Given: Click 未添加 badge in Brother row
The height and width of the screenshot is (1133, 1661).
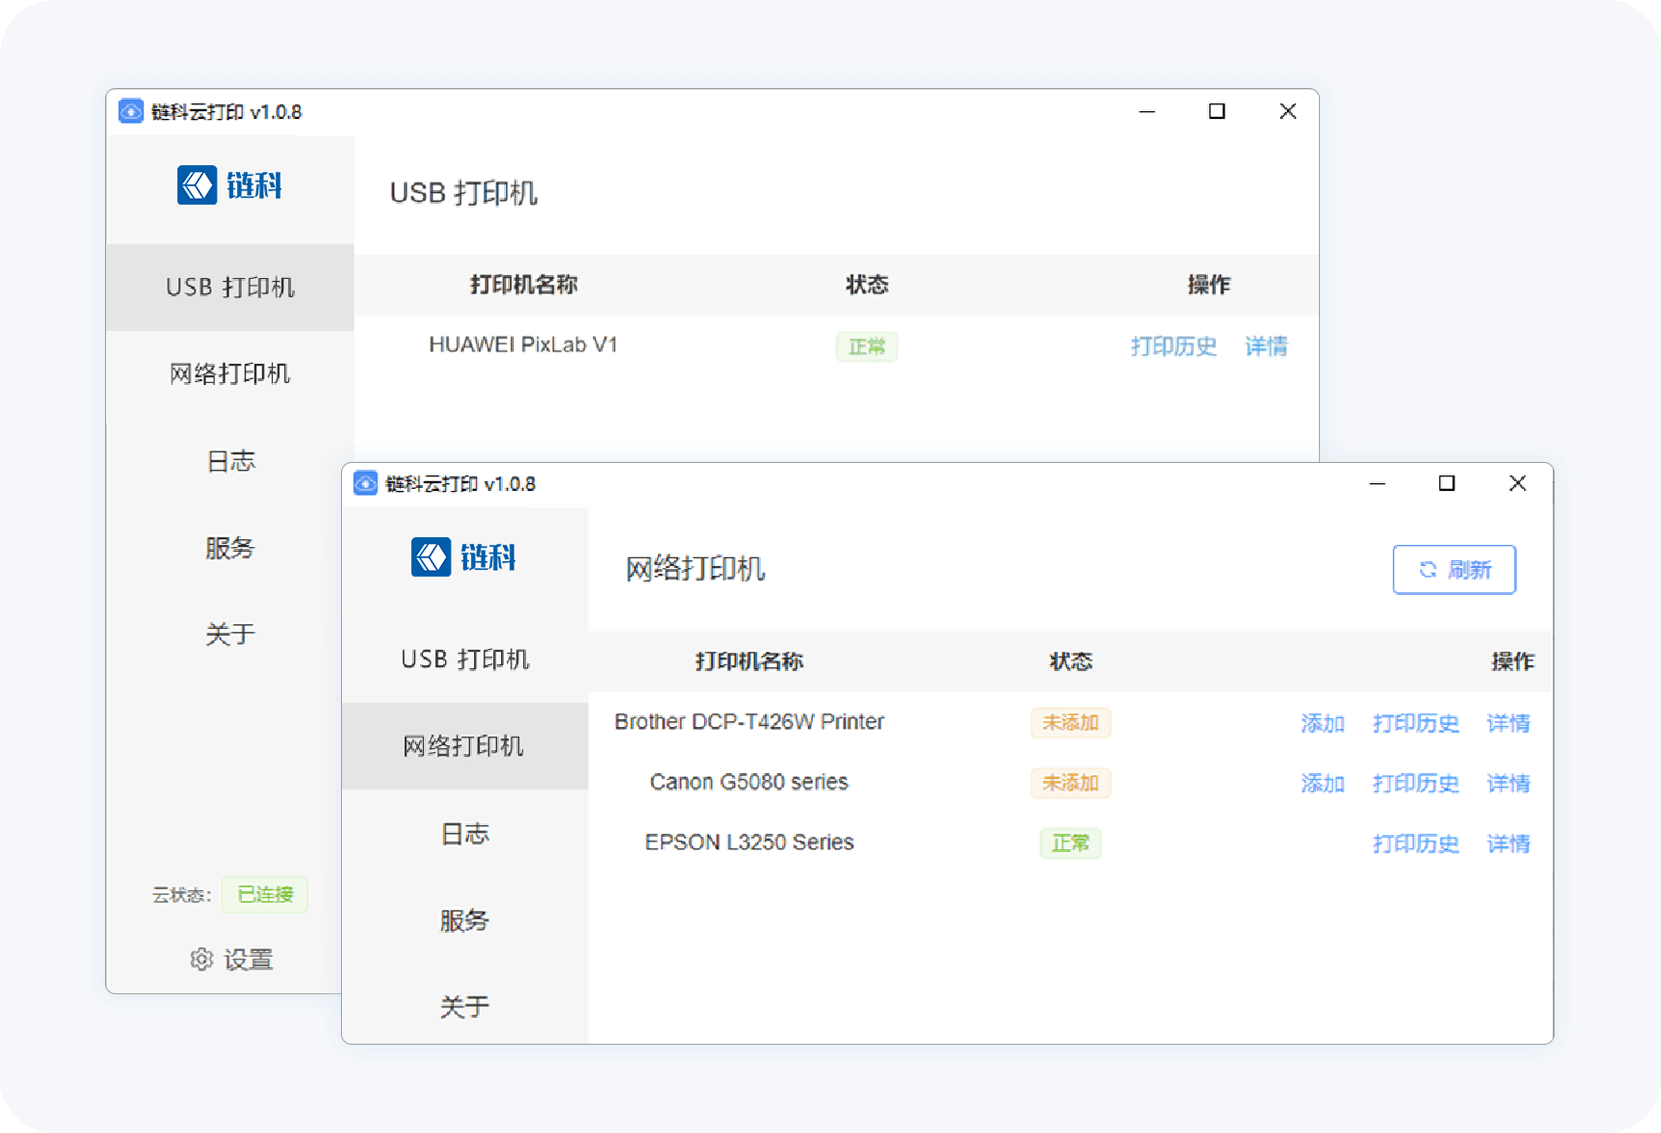Looking at the screenshot, I should (1071, 723).
